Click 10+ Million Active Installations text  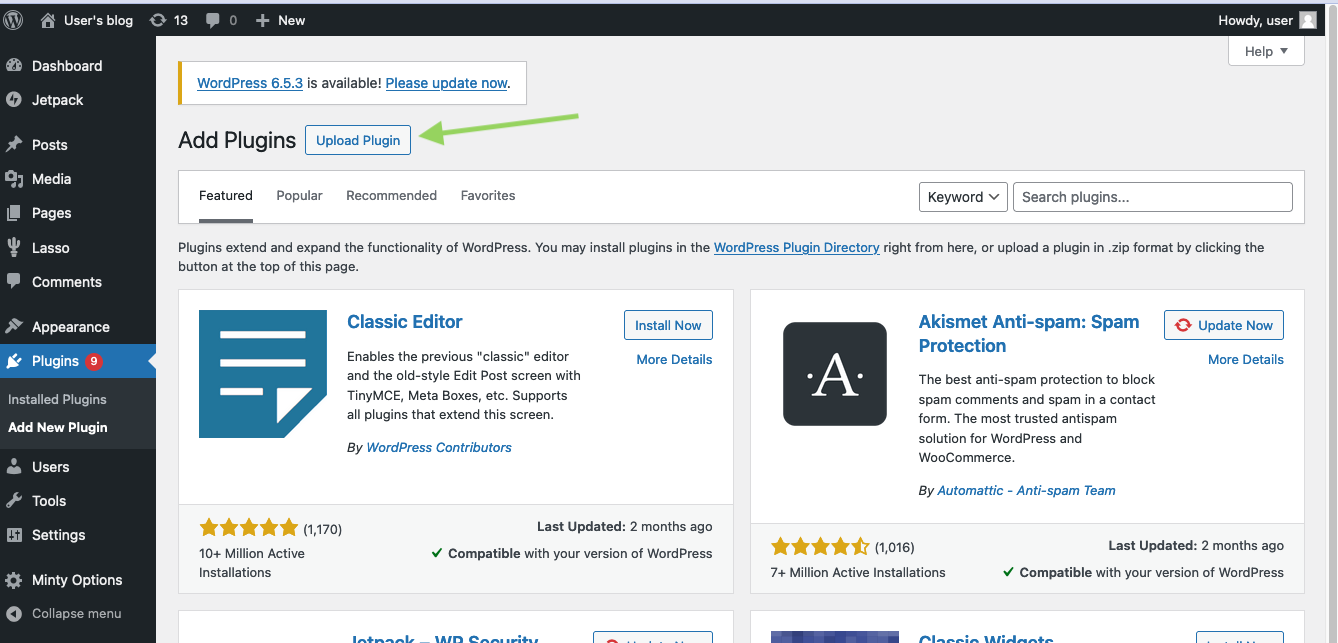(x=252, y=563)
